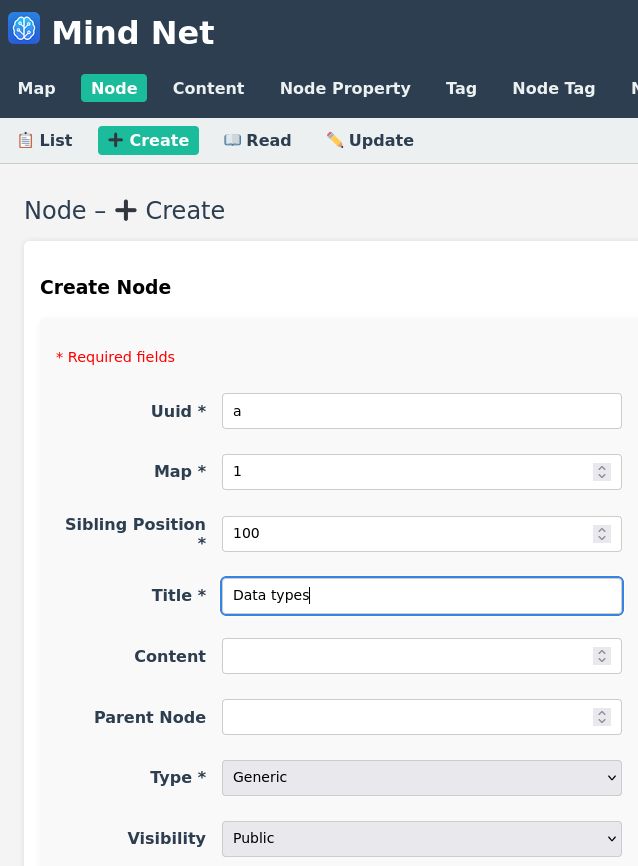
Task: Click the Parent Node label
Action: click(150, 717)
